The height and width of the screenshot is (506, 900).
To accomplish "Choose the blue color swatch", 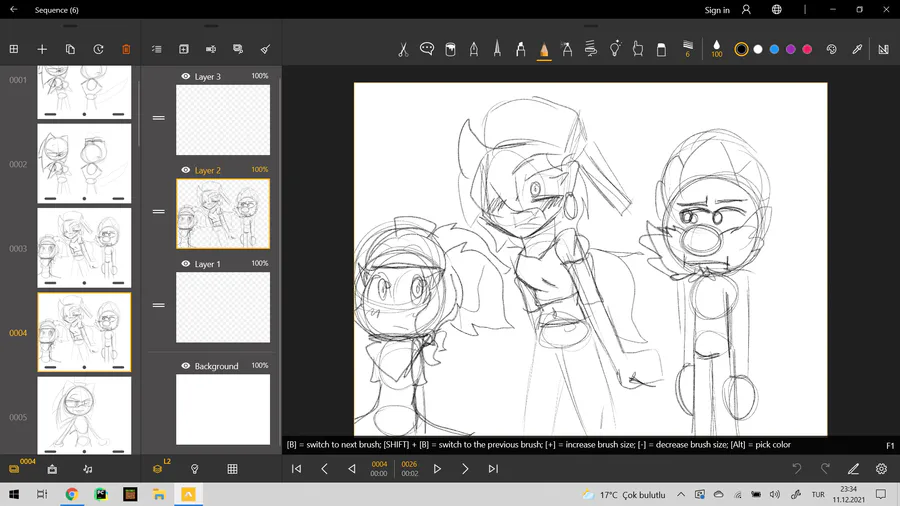I will click(774, 49).
